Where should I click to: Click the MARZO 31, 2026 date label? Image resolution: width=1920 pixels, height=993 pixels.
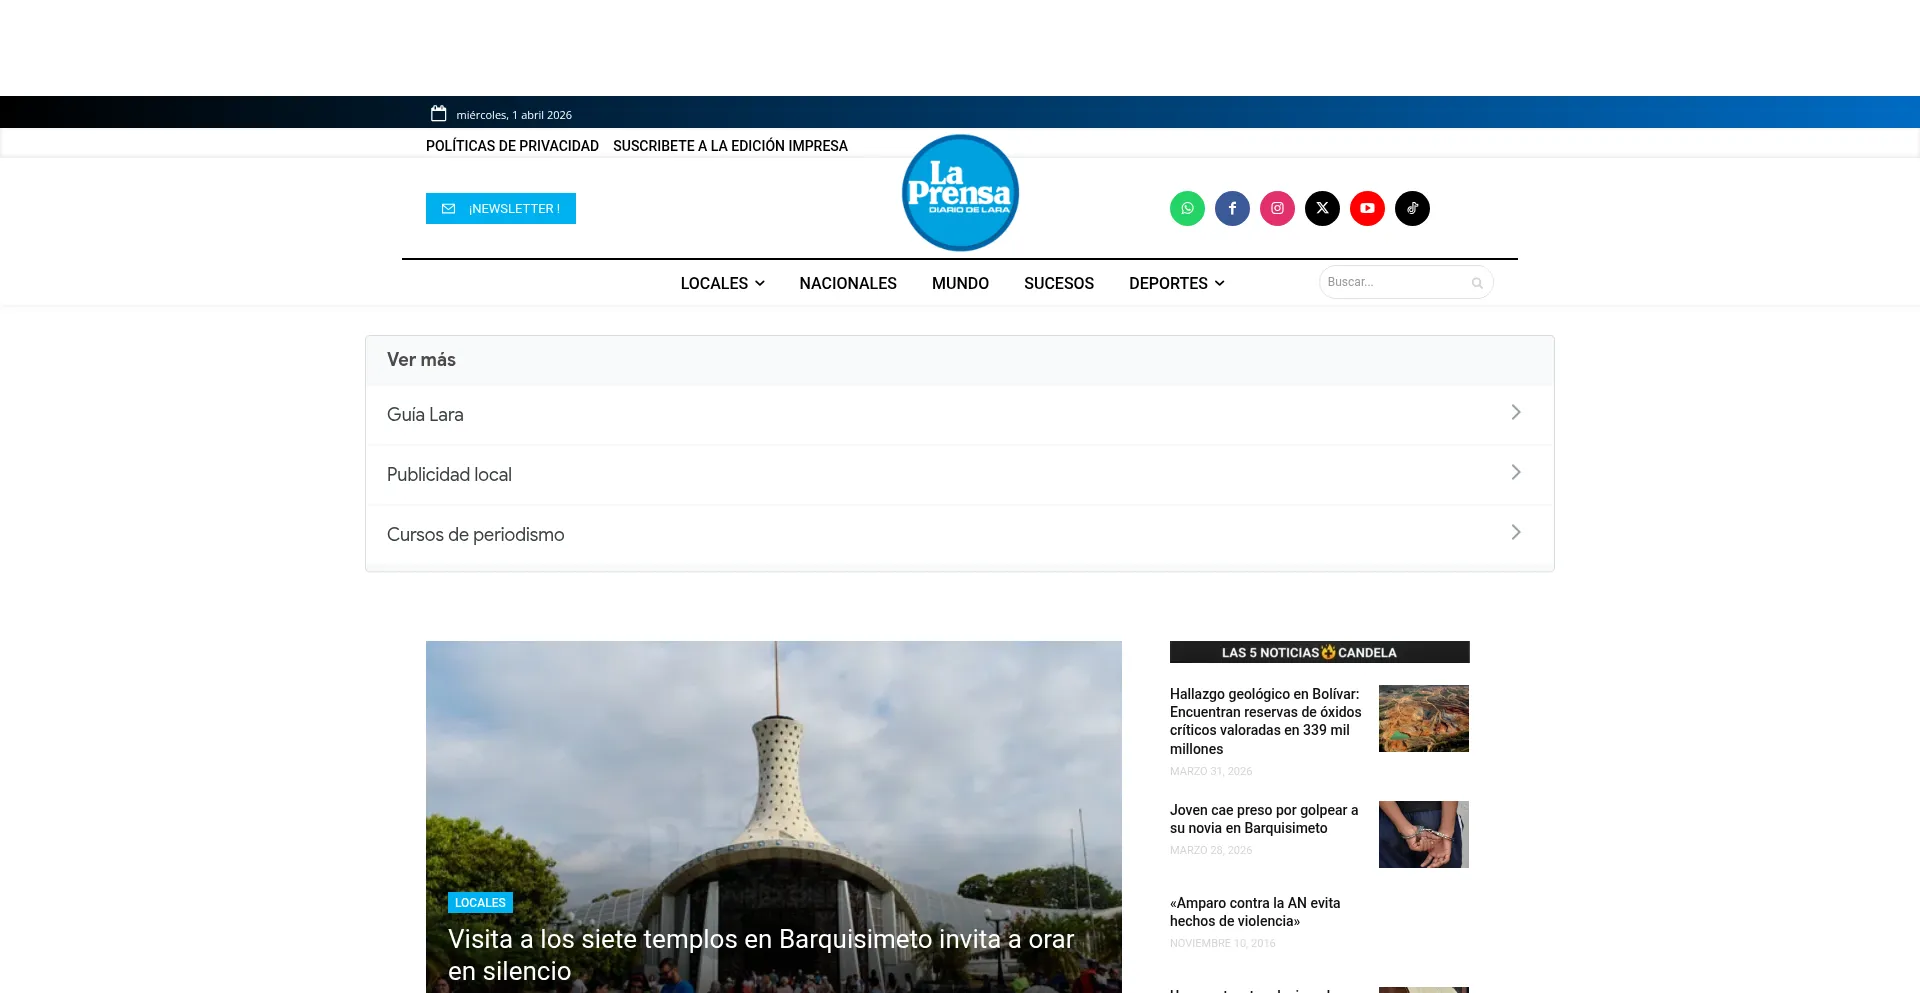pos(1211,771)
